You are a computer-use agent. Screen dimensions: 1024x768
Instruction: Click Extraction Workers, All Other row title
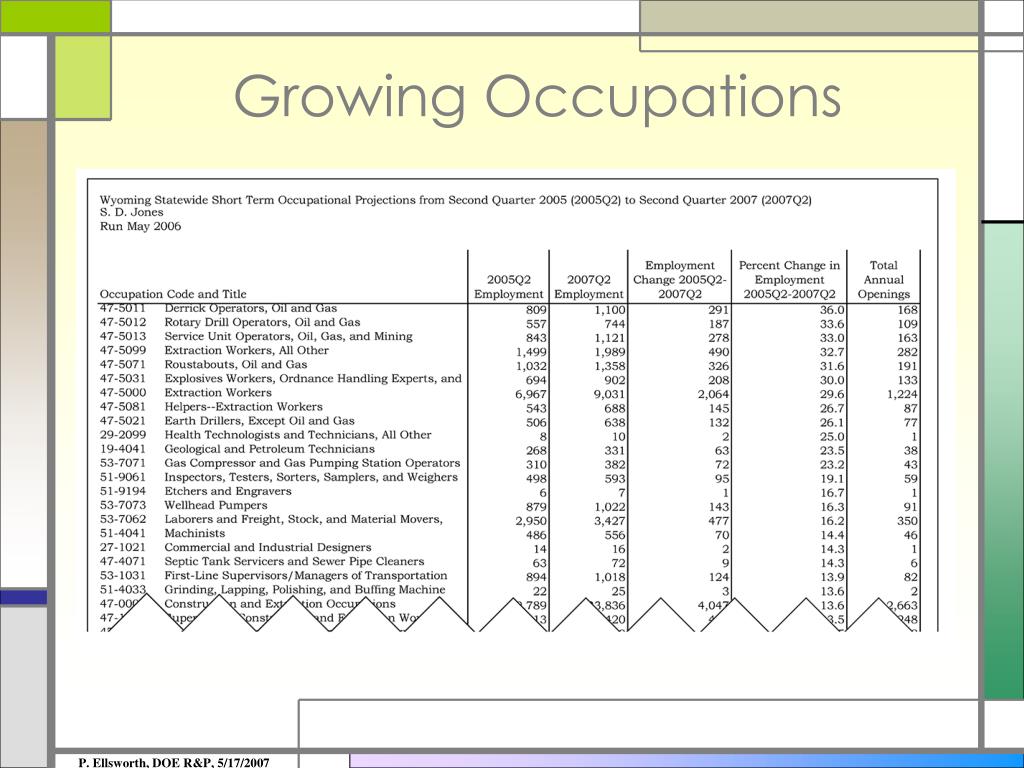(247, 351)
